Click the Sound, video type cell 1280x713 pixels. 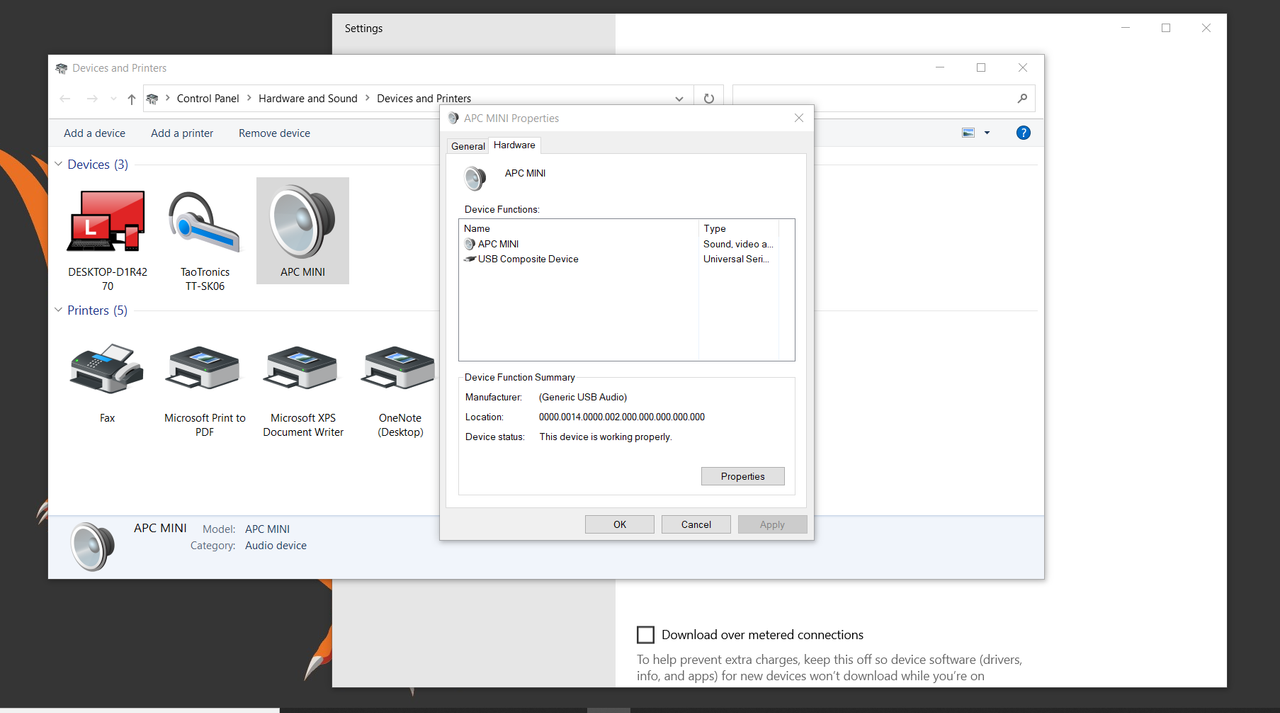[738, 244]
